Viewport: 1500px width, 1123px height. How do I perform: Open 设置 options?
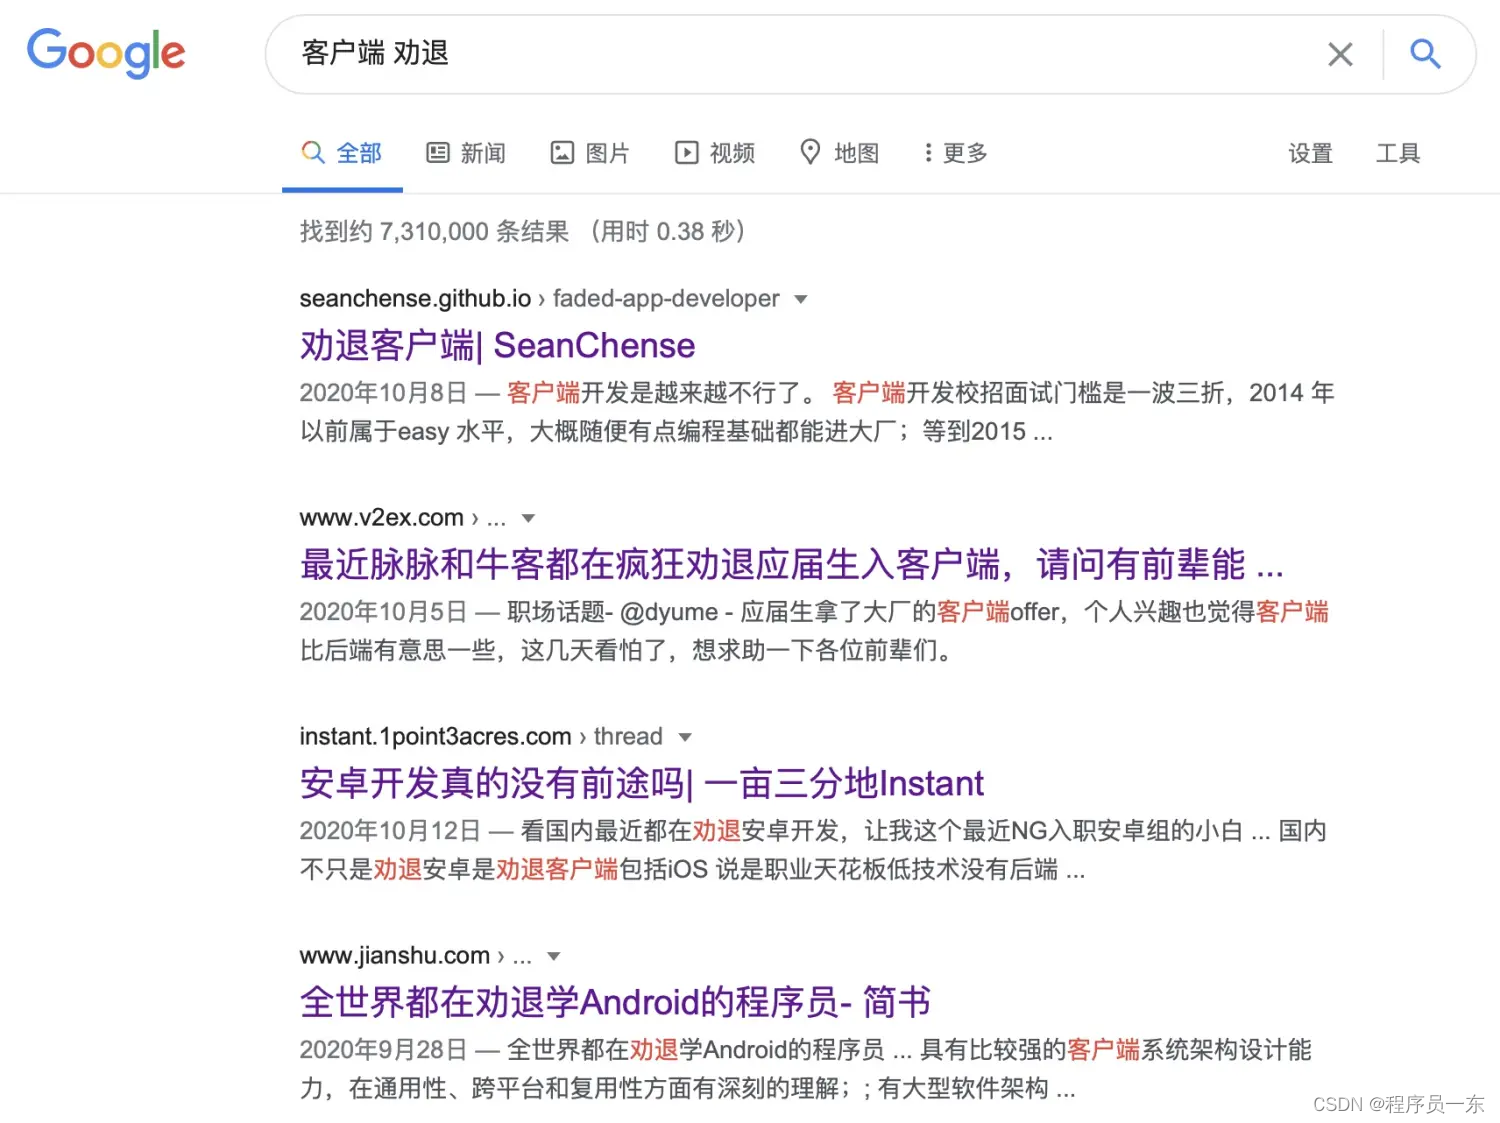pos(1310,153)
